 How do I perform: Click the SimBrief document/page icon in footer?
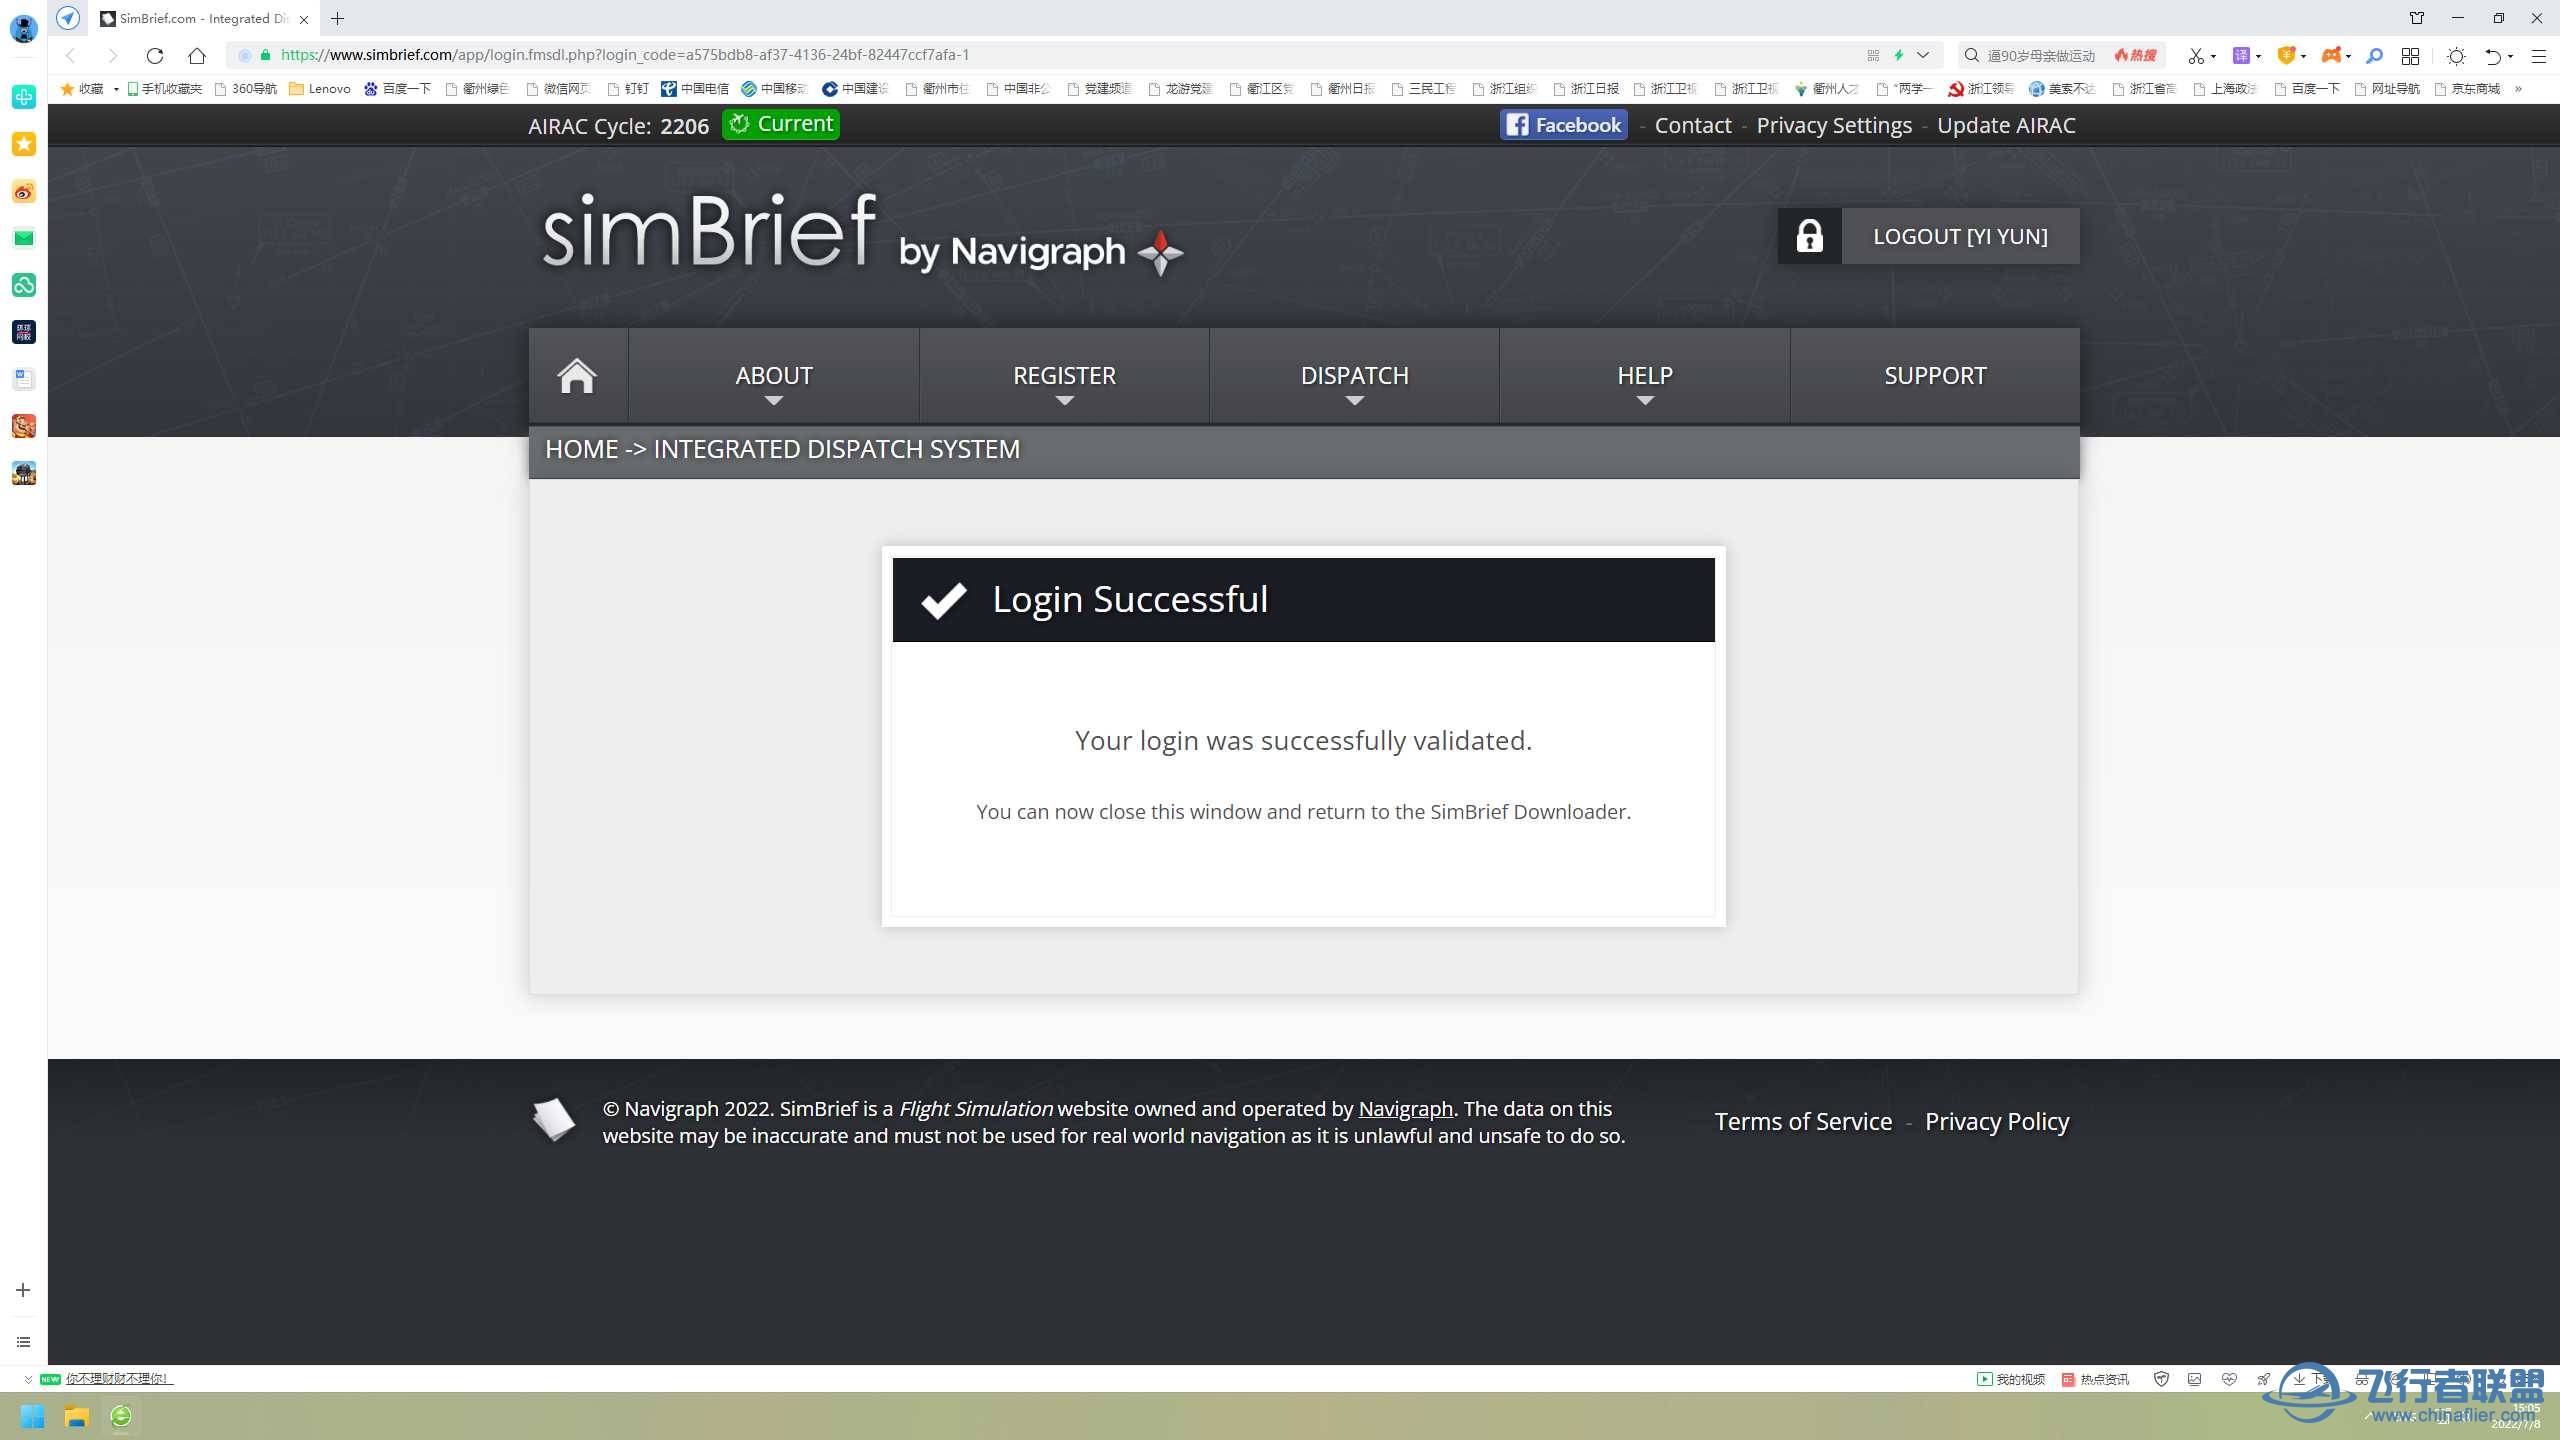(557, 1120)
